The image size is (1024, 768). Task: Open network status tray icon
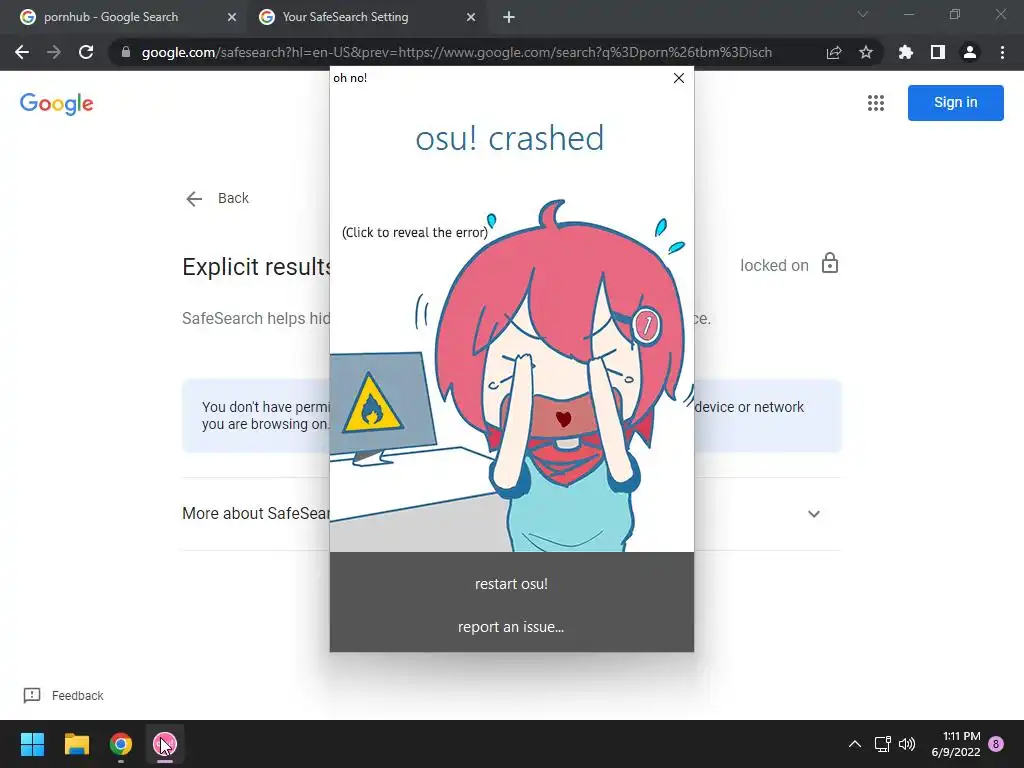coord(882,744)
